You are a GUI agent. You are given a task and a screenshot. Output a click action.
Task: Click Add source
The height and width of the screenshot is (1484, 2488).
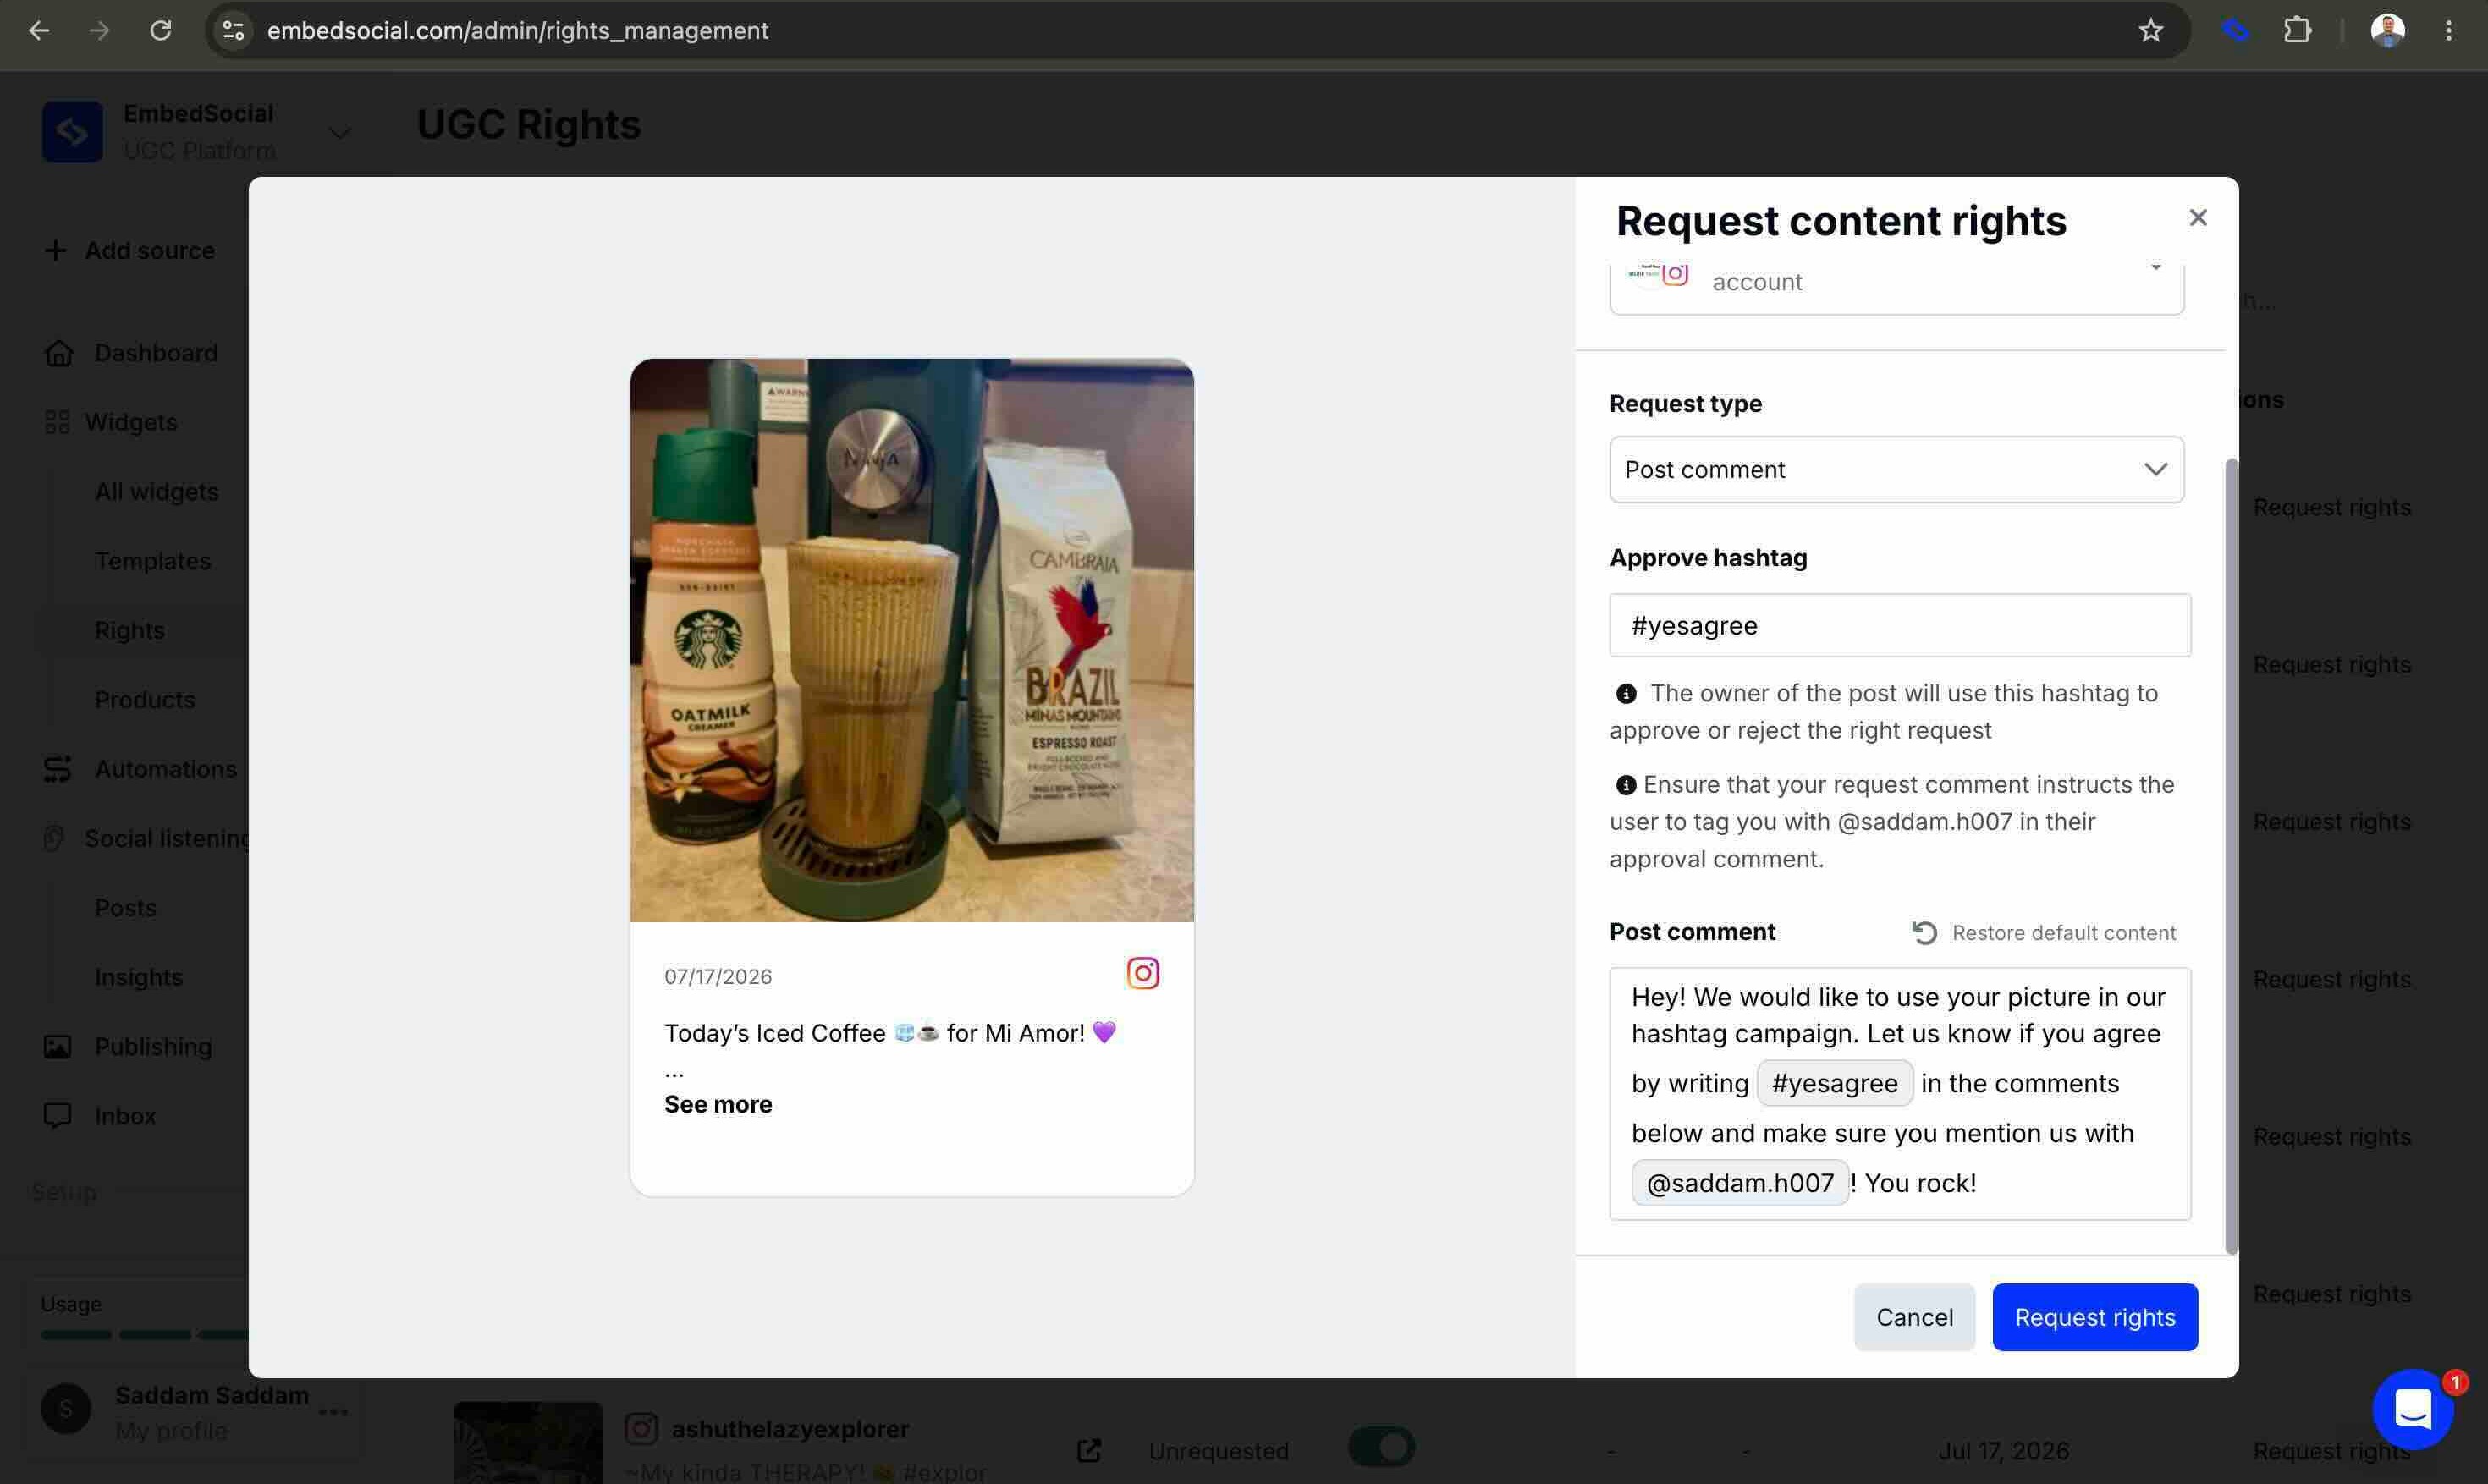[149, 250]
